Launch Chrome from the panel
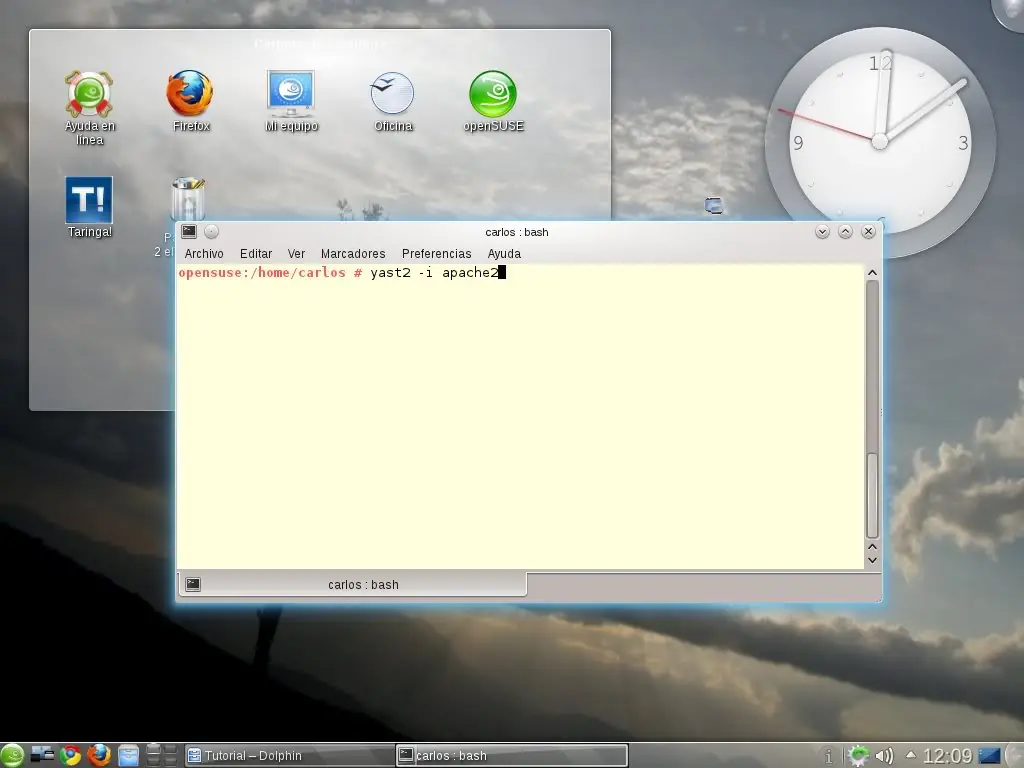The width and height of the screenshot is (1024, 768). (71, 756)
